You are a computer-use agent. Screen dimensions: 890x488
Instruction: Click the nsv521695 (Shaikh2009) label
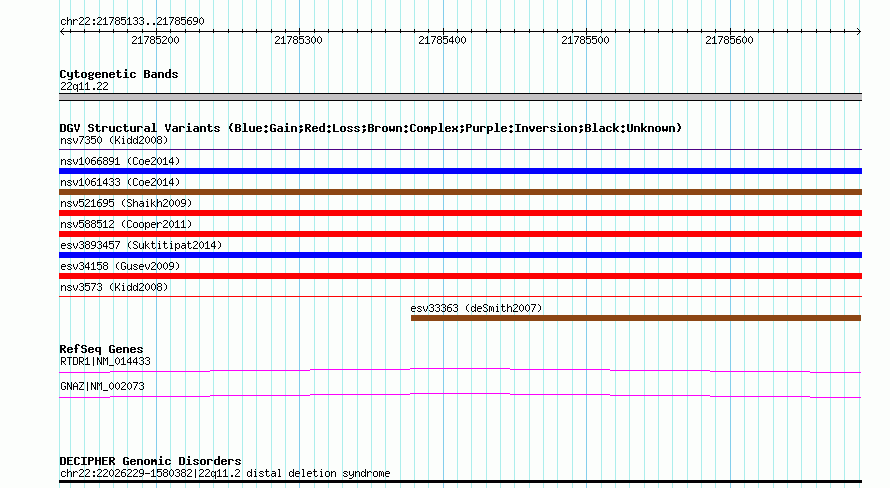point(126,203)
